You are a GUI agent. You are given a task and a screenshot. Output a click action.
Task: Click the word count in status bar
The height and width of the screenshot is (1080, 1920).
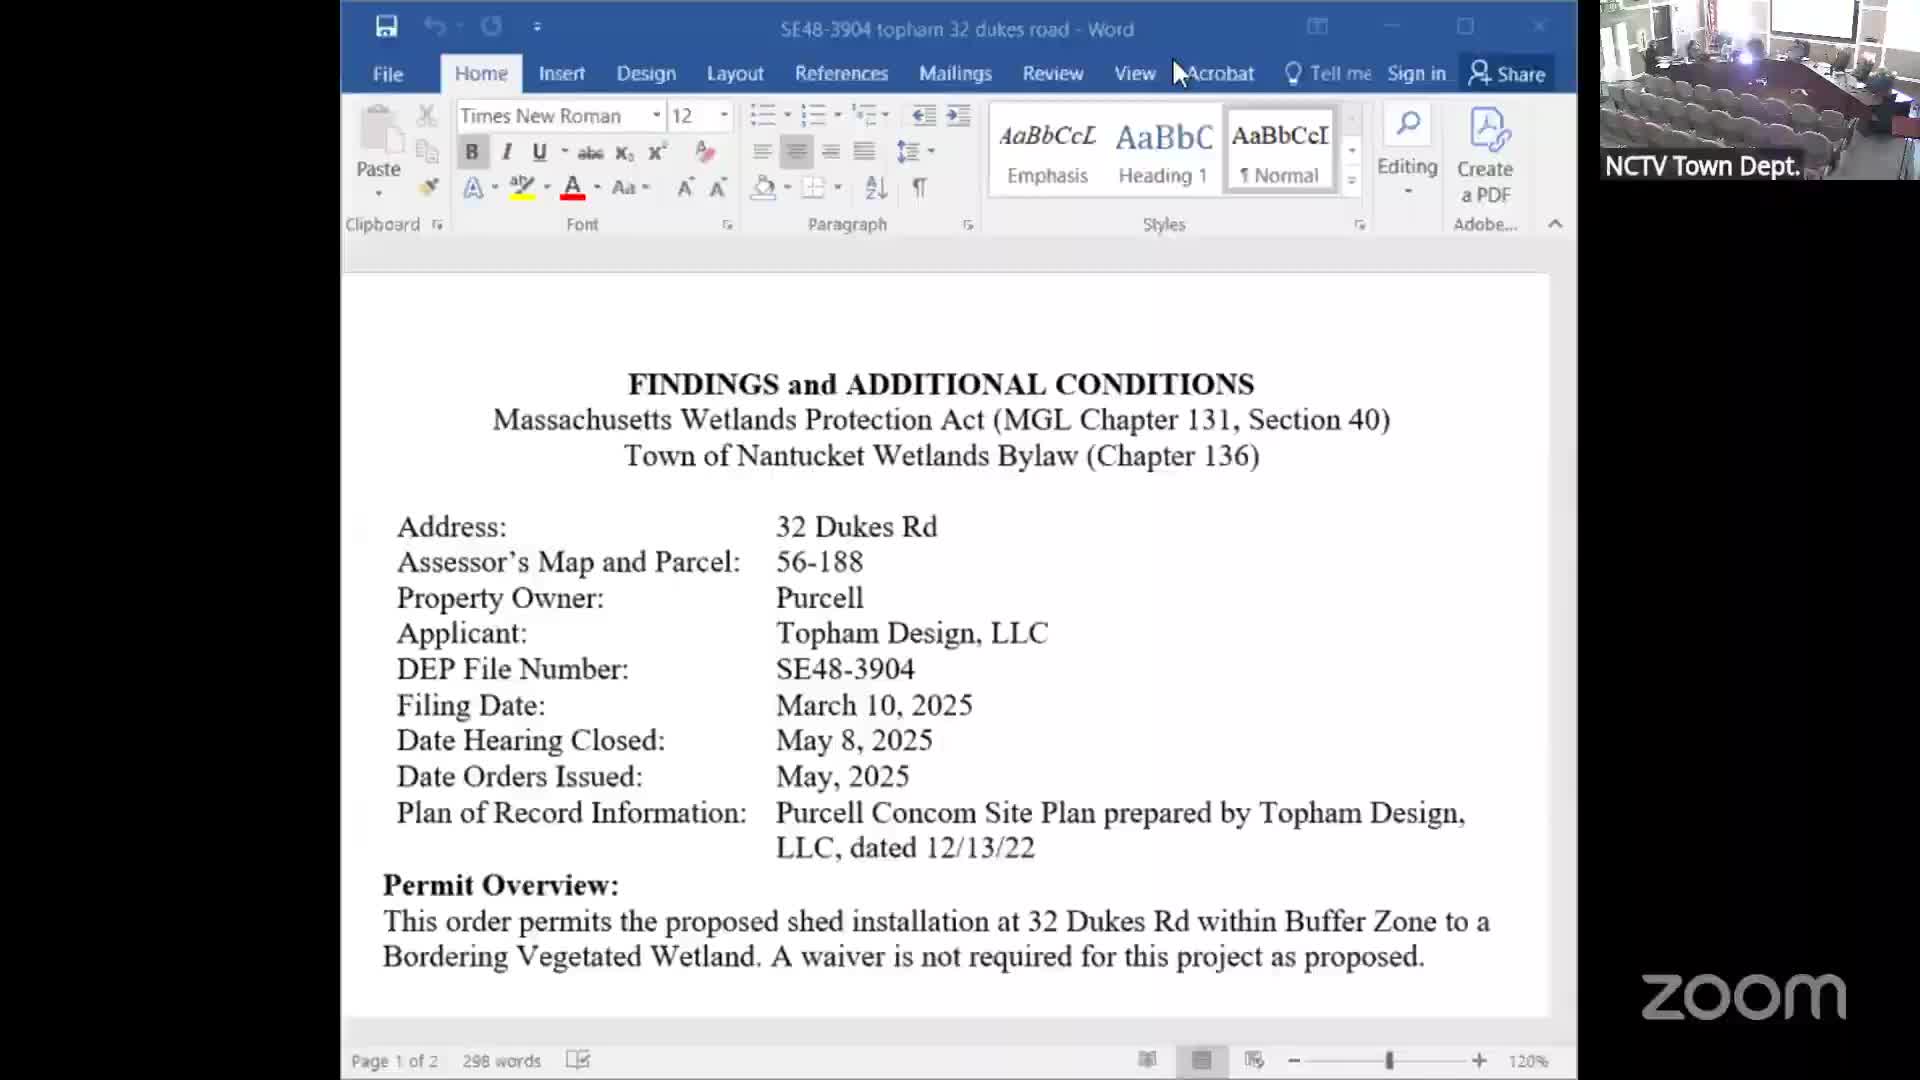500,1060
